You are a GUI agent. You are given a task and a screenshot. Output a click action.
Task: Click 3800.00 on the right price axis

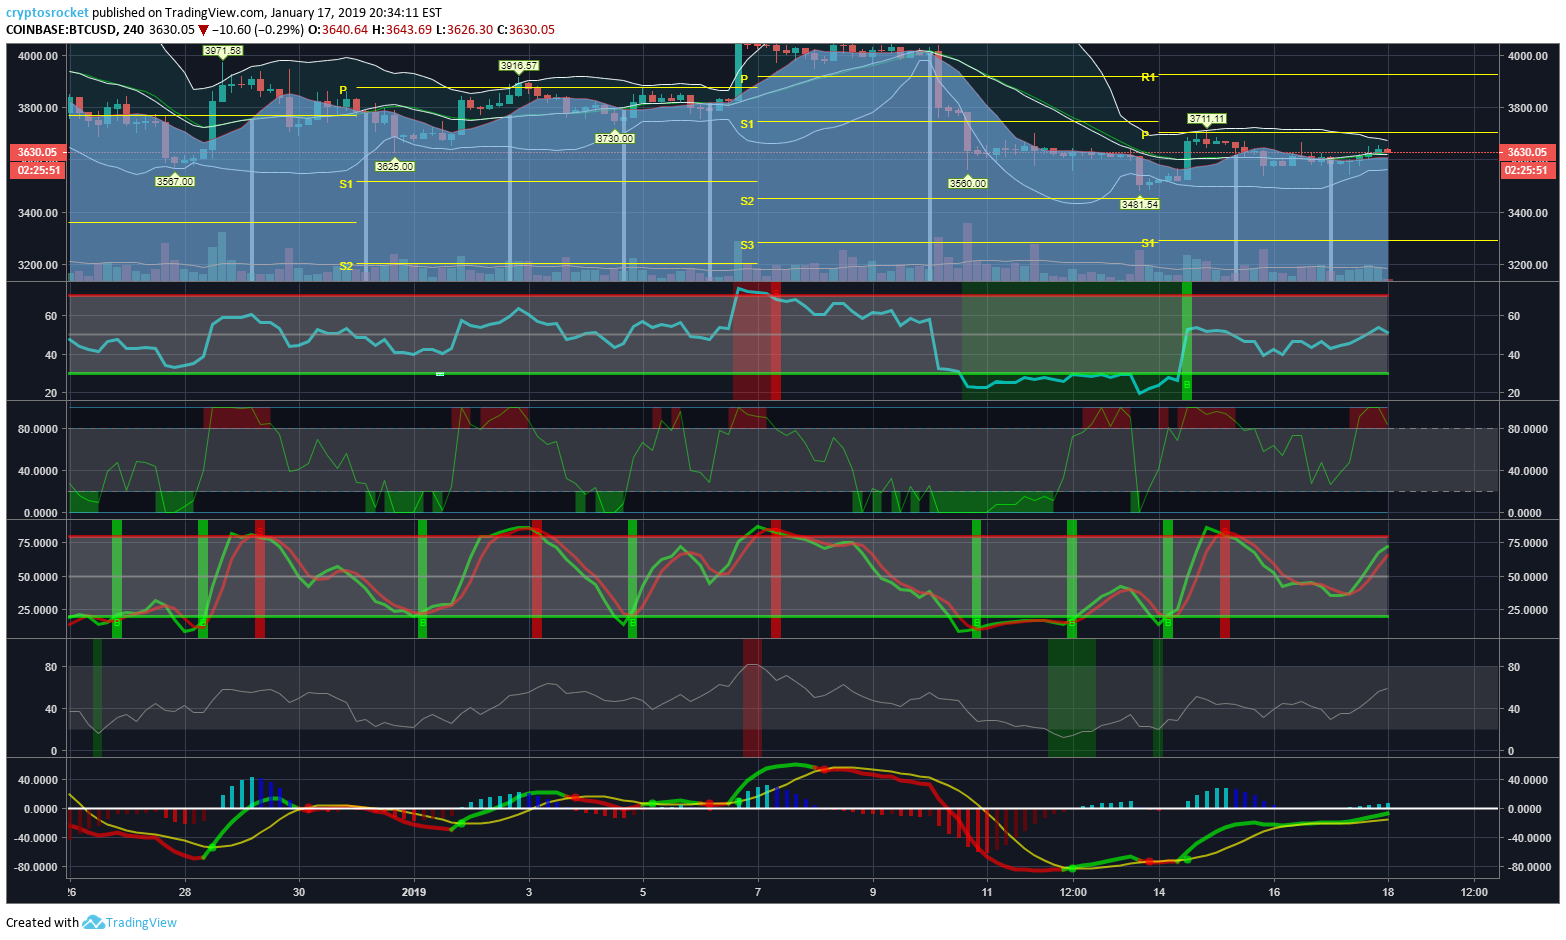point(1528,108)
